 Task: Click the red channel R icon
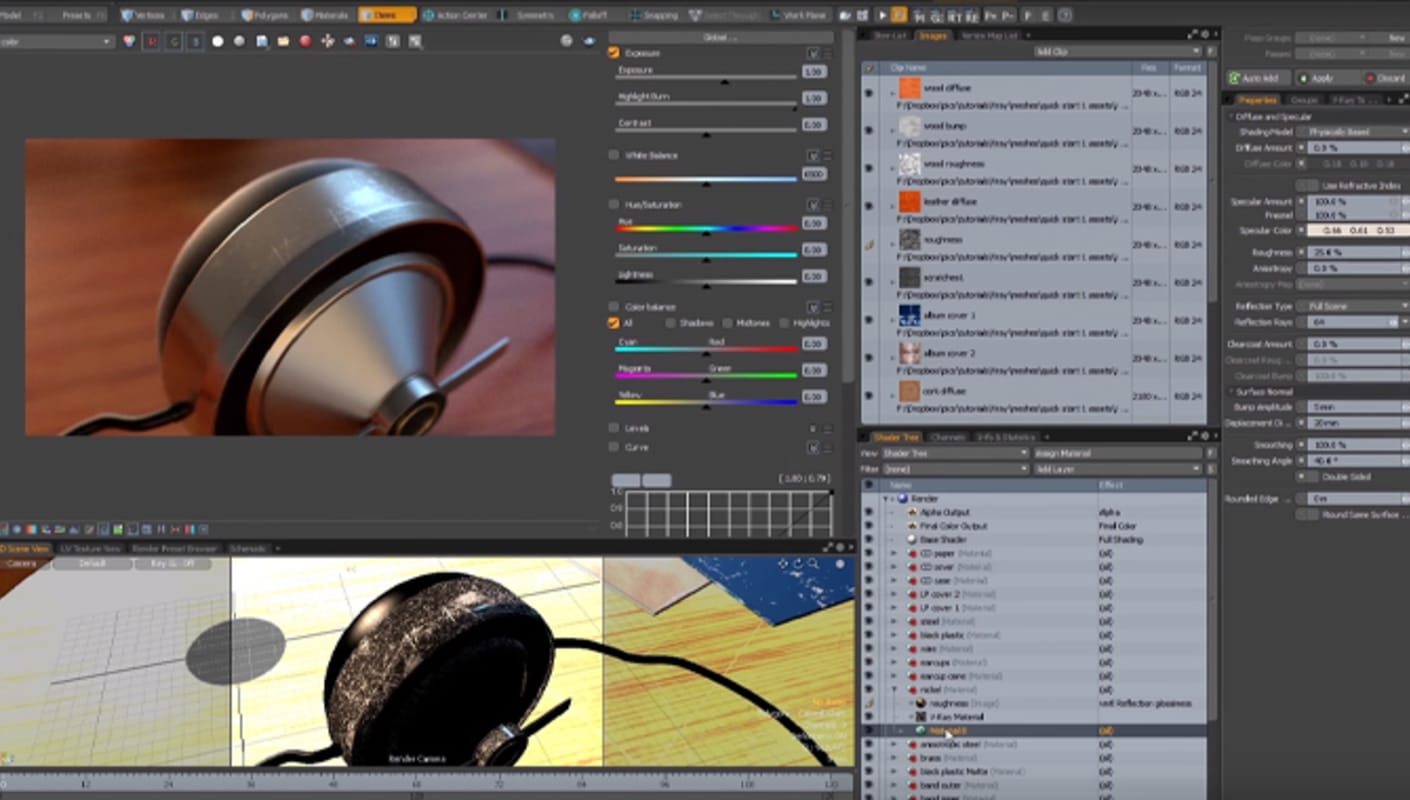pyautogui.click(x=151, y=41)
